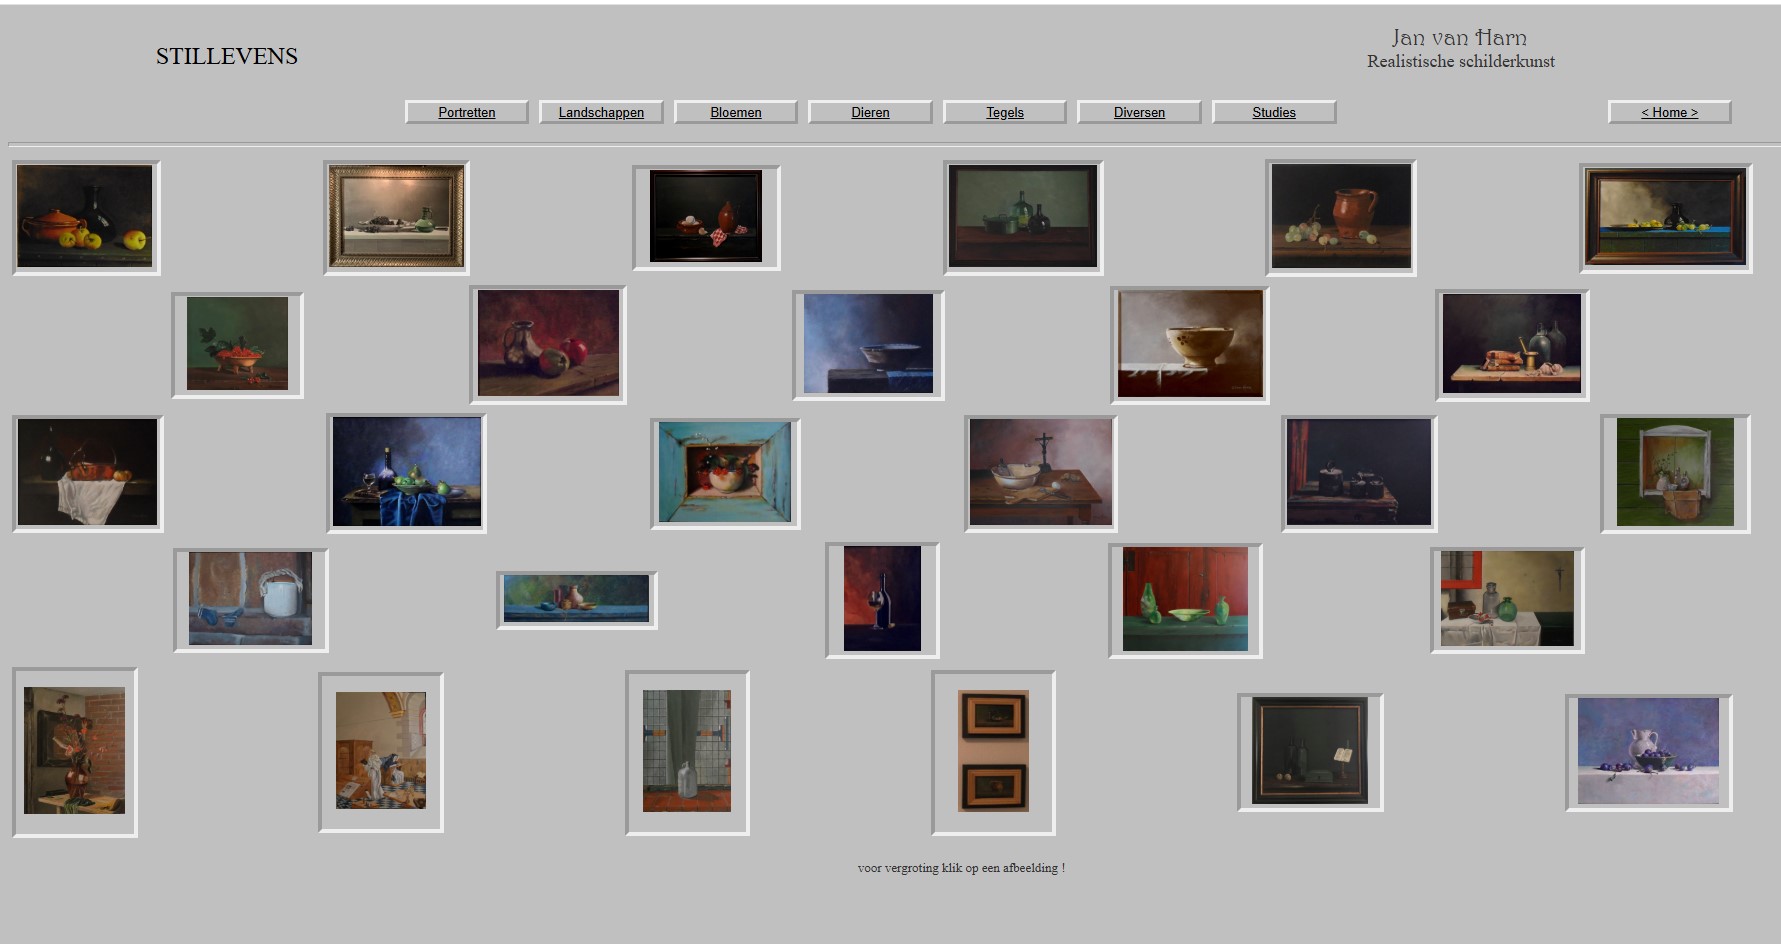
Task: Enlarge the painting with orange pot and yellow apples
Action: click(x=86, y=217)
